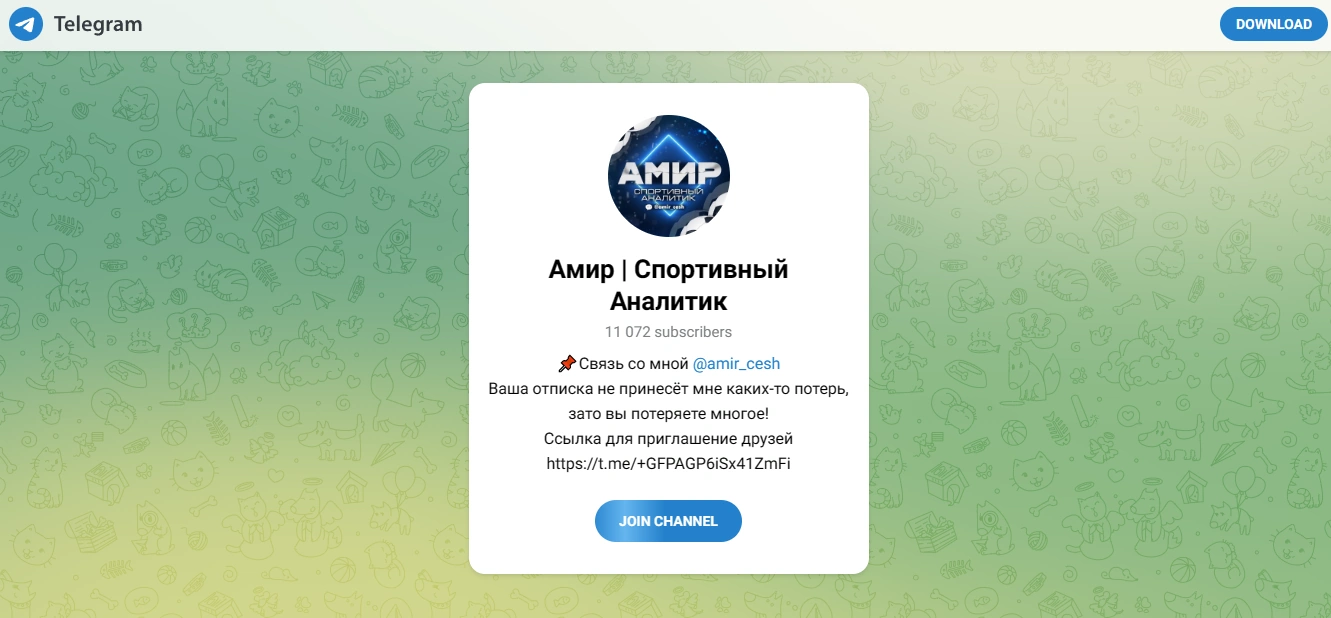
Task: Click the blue DOWNLOAD button
Action: pyautogui.click(x=1273, y=24)
